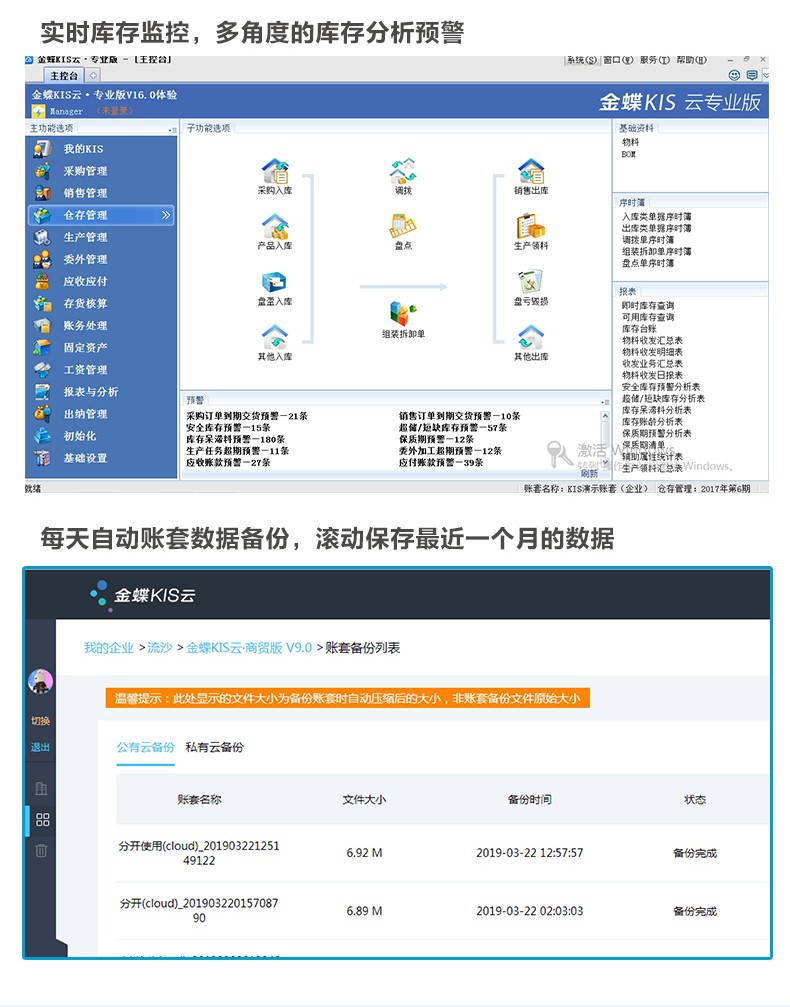Screen dimensions: 790x1007
Task: Click the 我的企业 breadcrumb link
Action: click(109, 647)
